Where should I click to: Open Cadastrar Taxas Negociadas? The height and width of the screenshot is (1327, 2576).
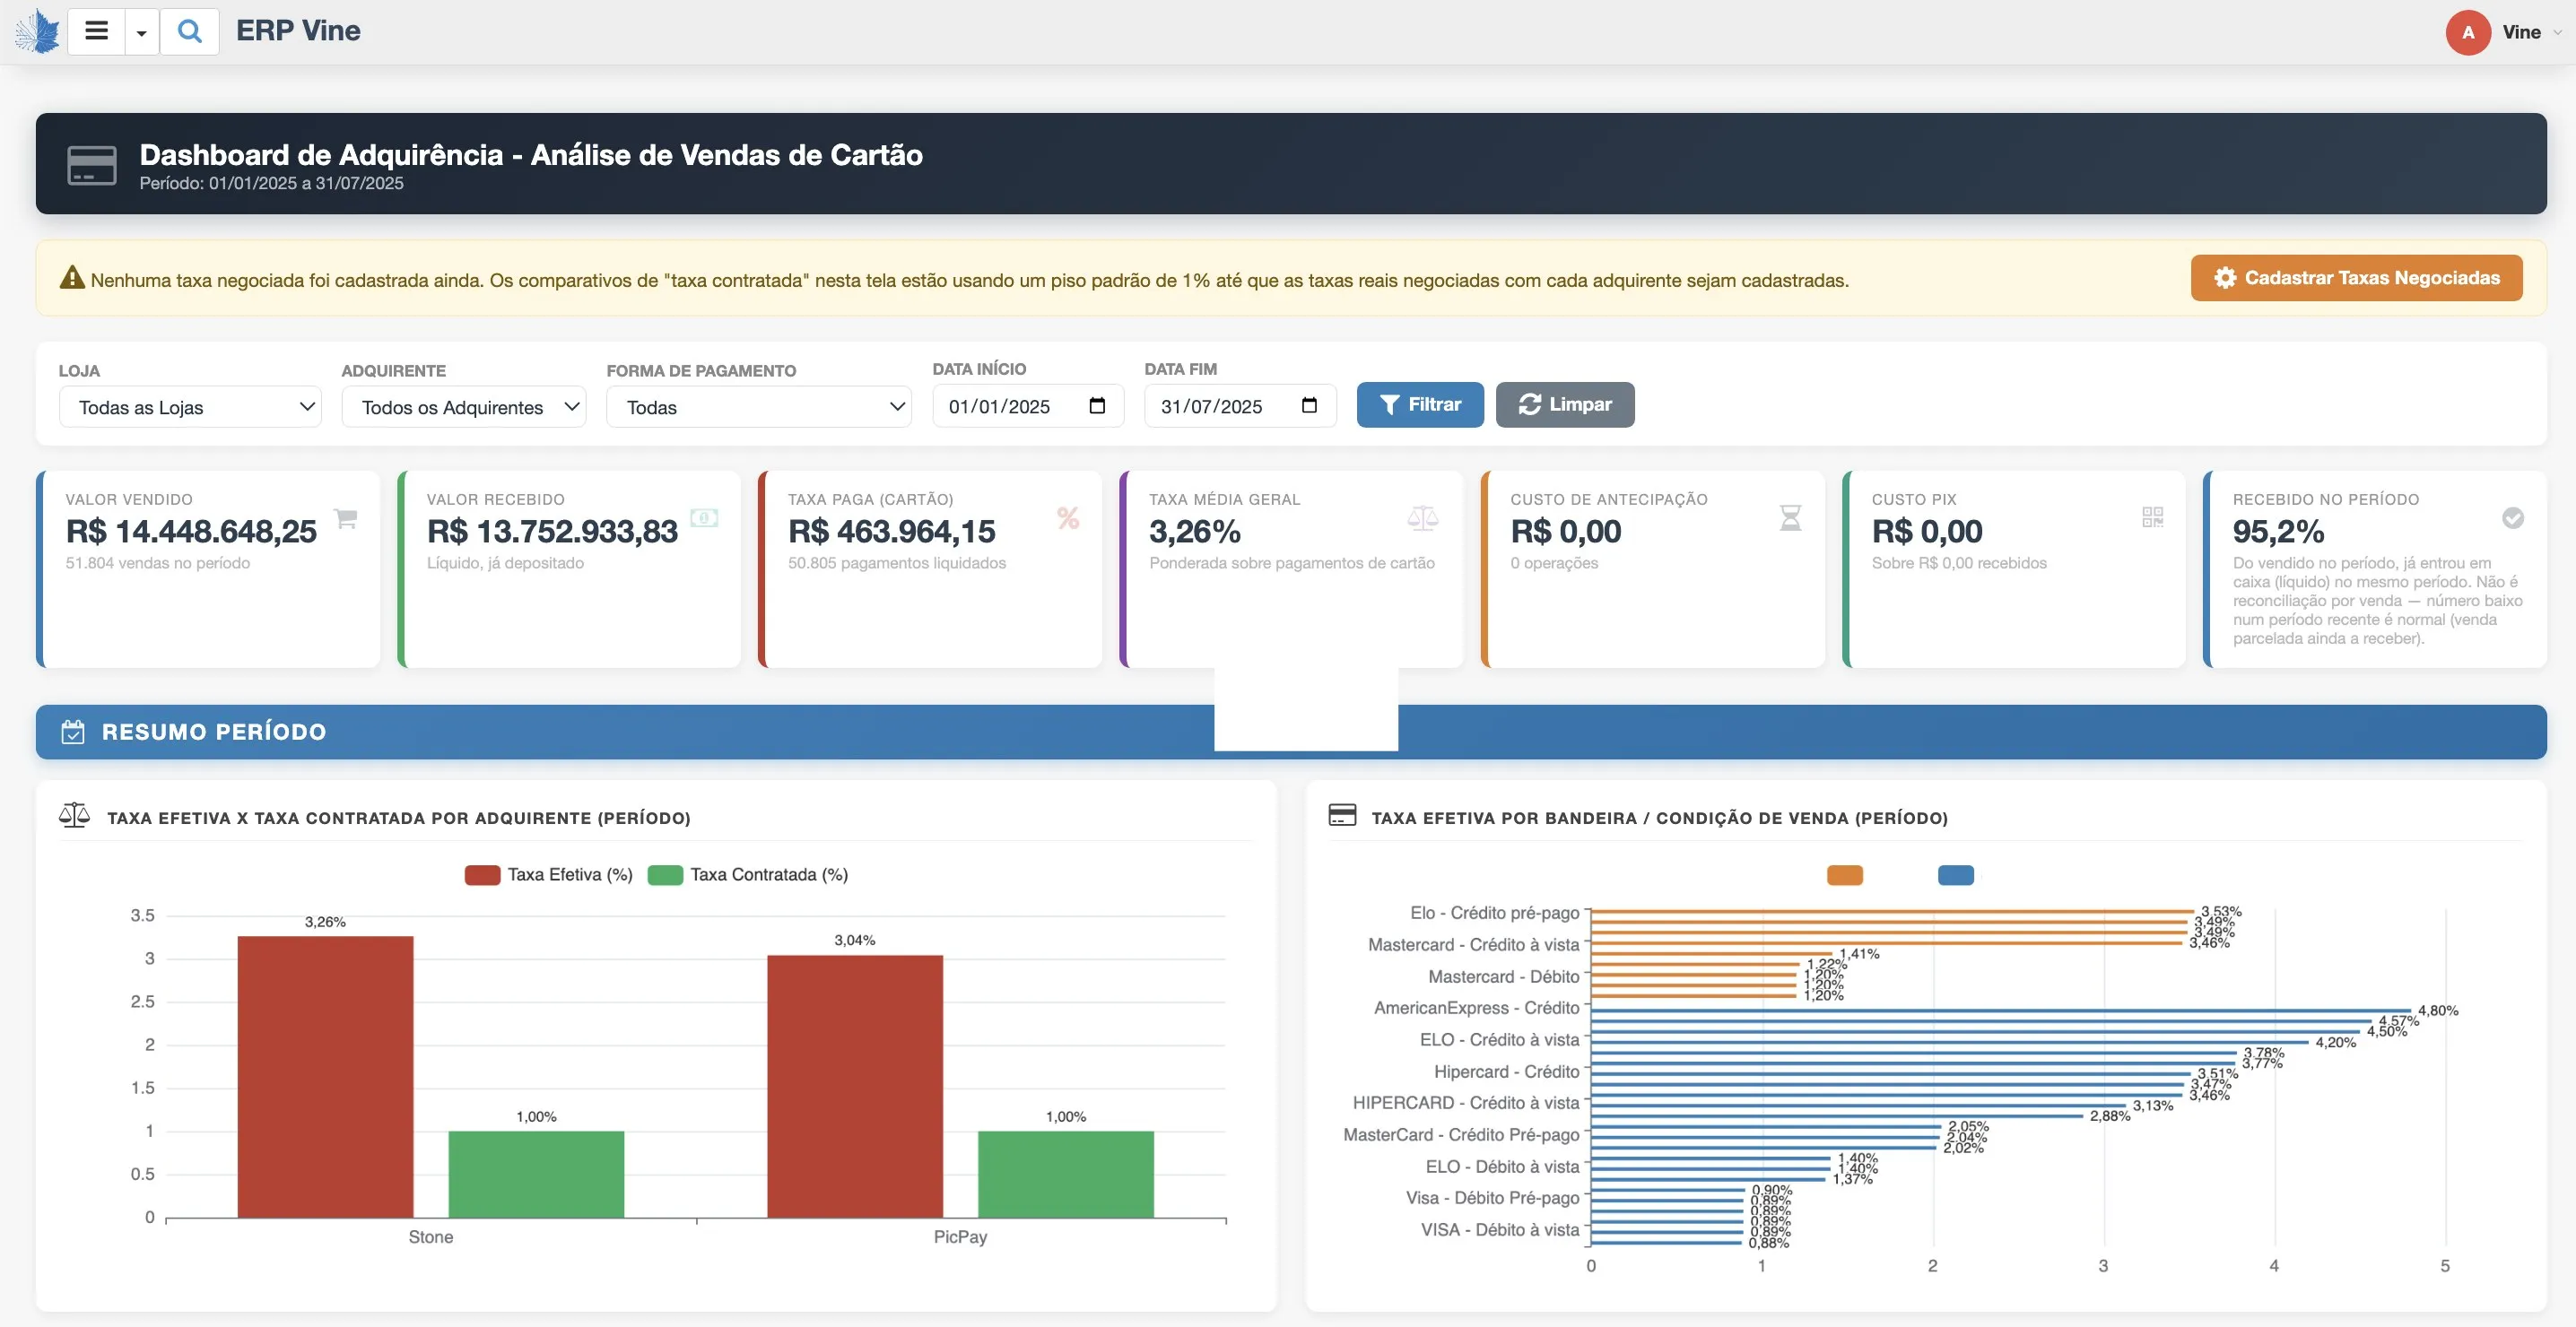[2356, 278]
